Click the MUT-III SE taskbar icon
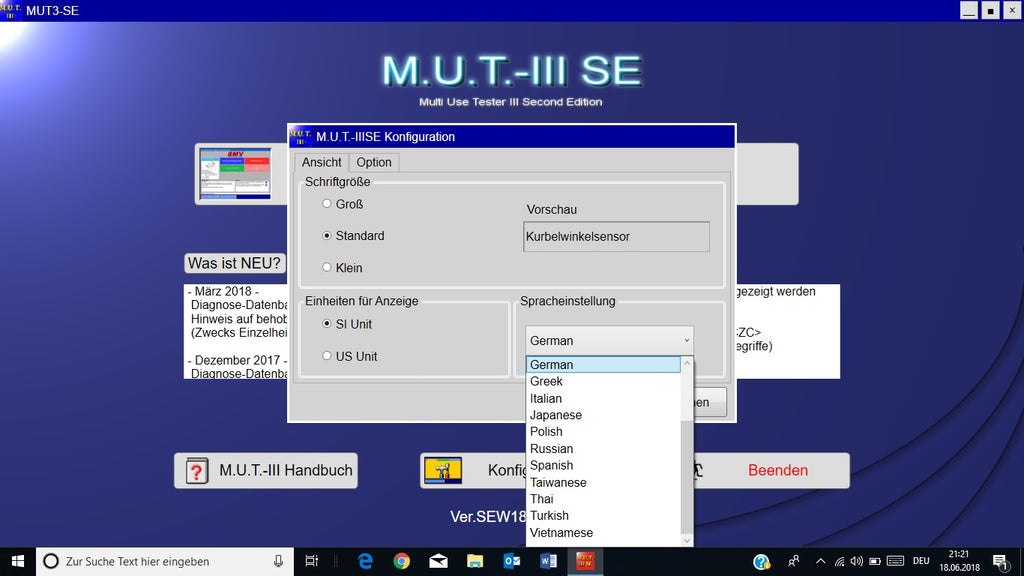The image size is (1024, 576). tap(585, 561)
